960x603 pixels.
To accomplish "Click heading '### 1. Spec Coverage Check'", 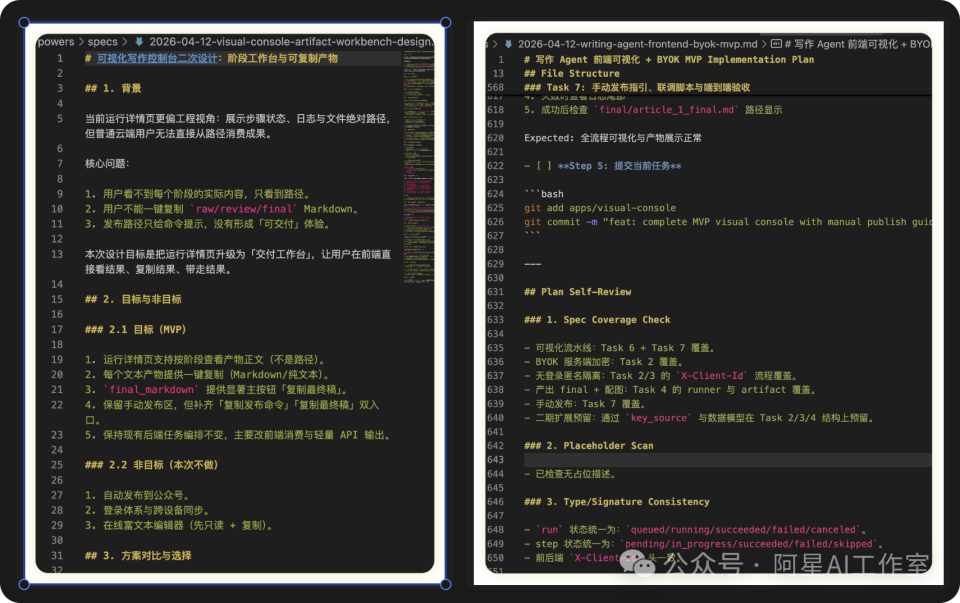I will click(597, 320).
